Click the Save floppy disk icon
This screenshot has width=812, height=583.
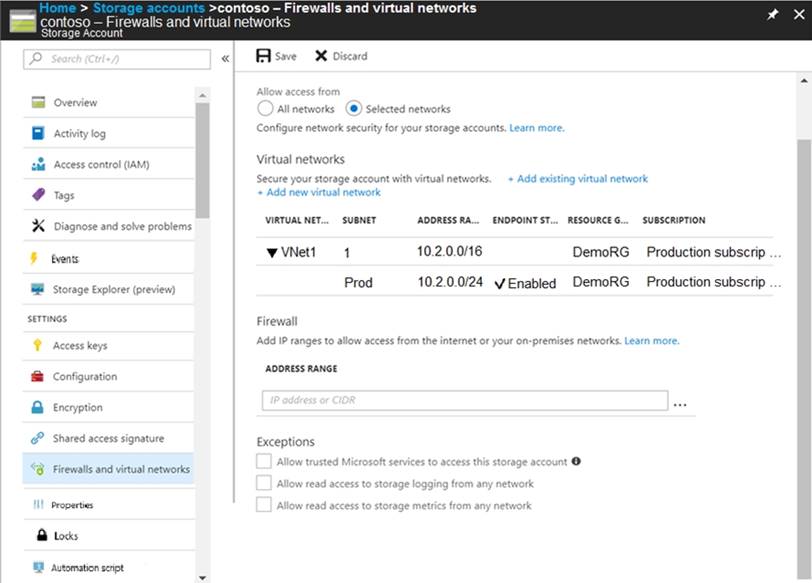point(263,56)
